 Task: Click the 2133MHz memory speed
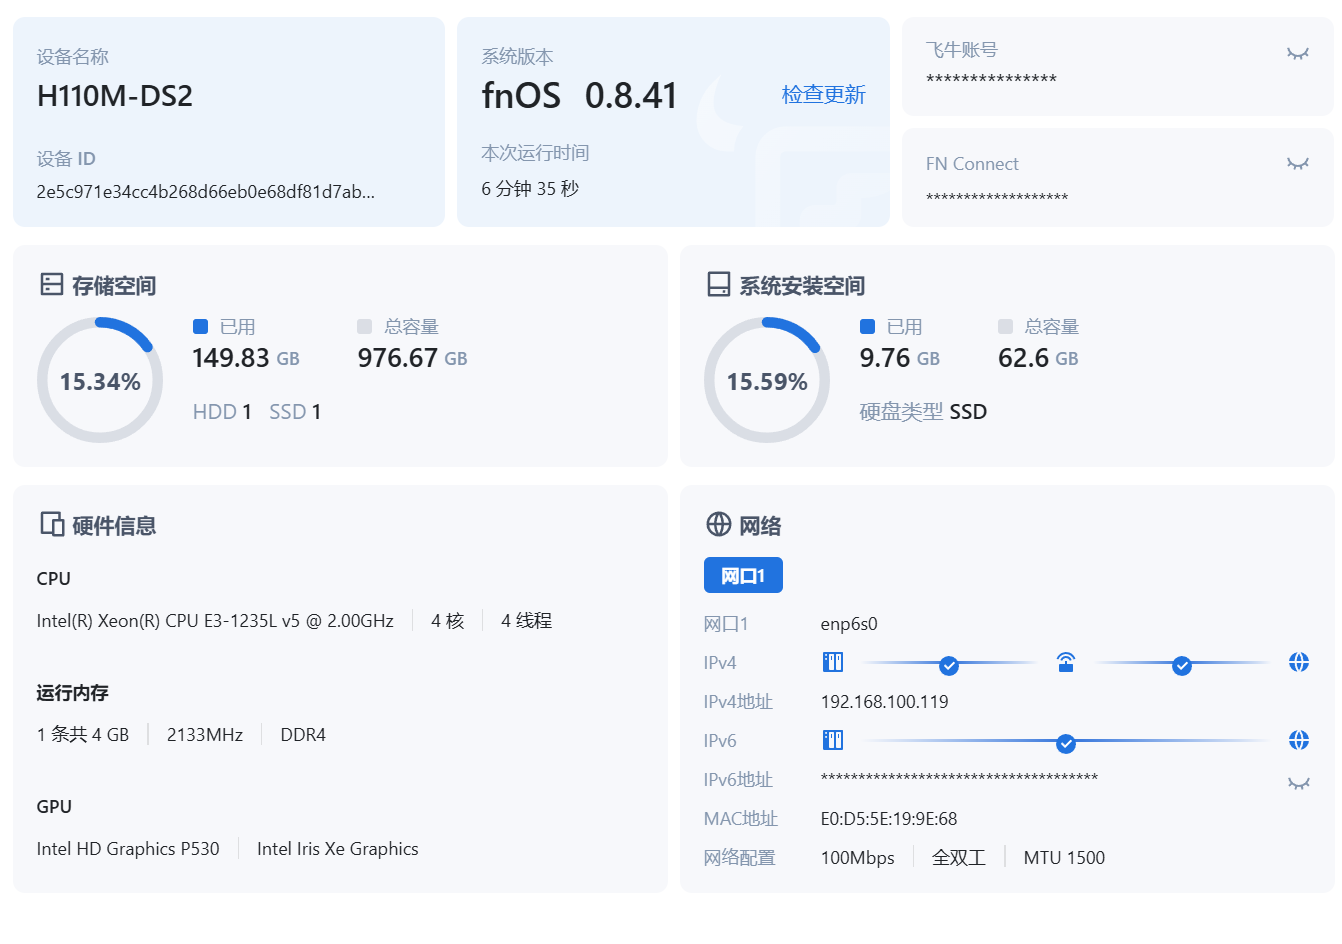pos(205,735)
